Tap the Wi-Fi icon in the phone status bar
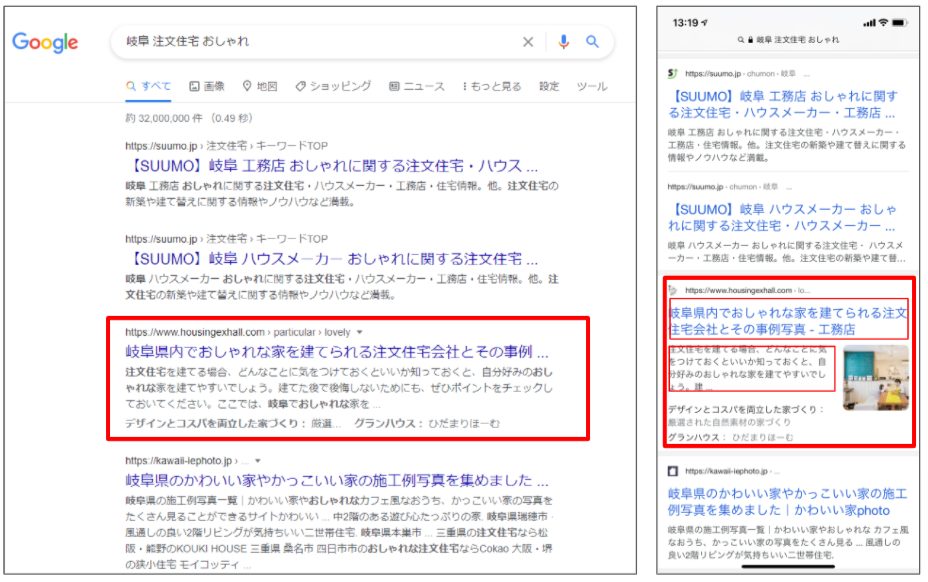928x582 pixels. point(883,22)
